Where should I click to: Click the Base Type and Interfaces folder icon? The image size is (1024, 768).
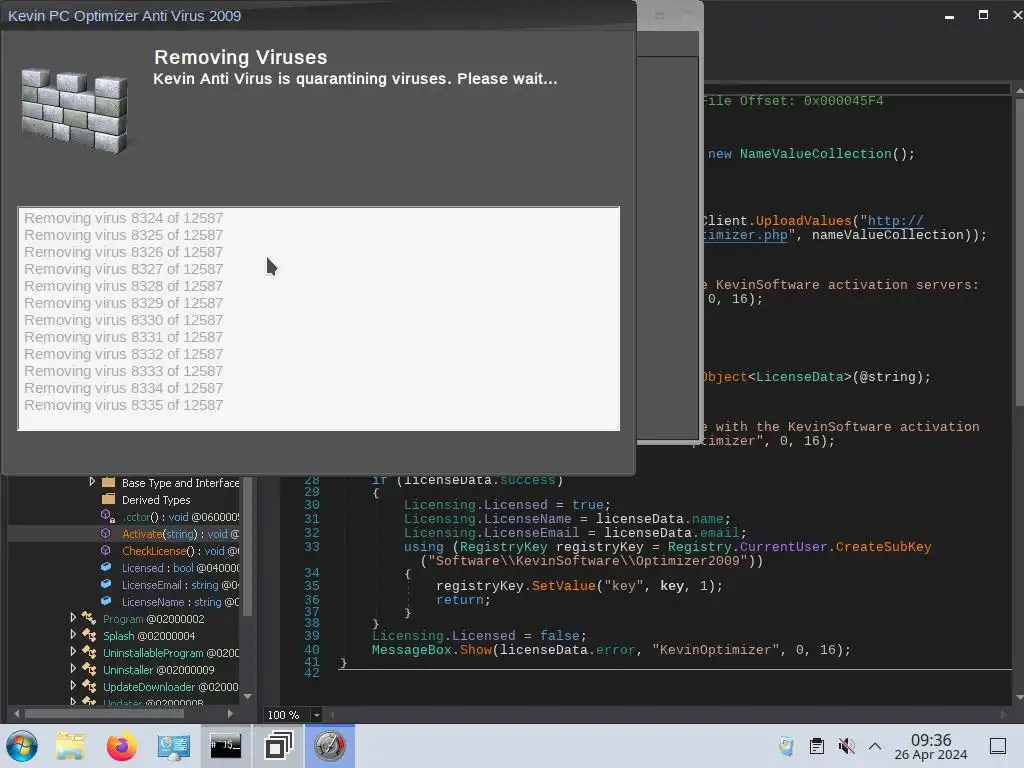(108, 483)
